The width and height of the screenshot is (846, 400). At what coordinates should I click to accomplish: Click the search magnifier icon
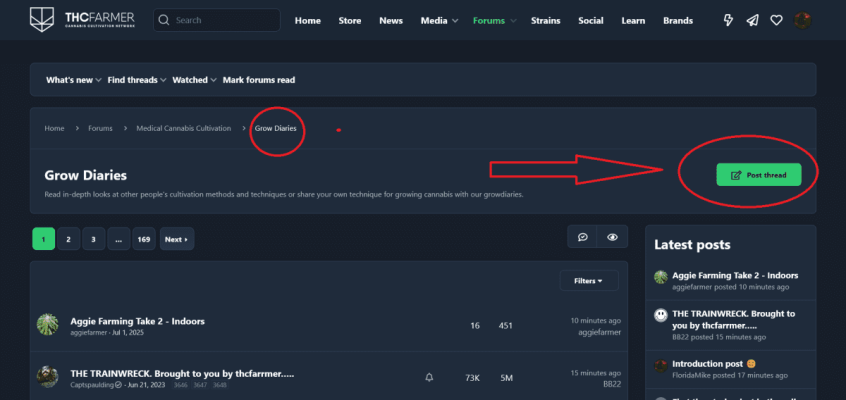[x=165, y=21]
